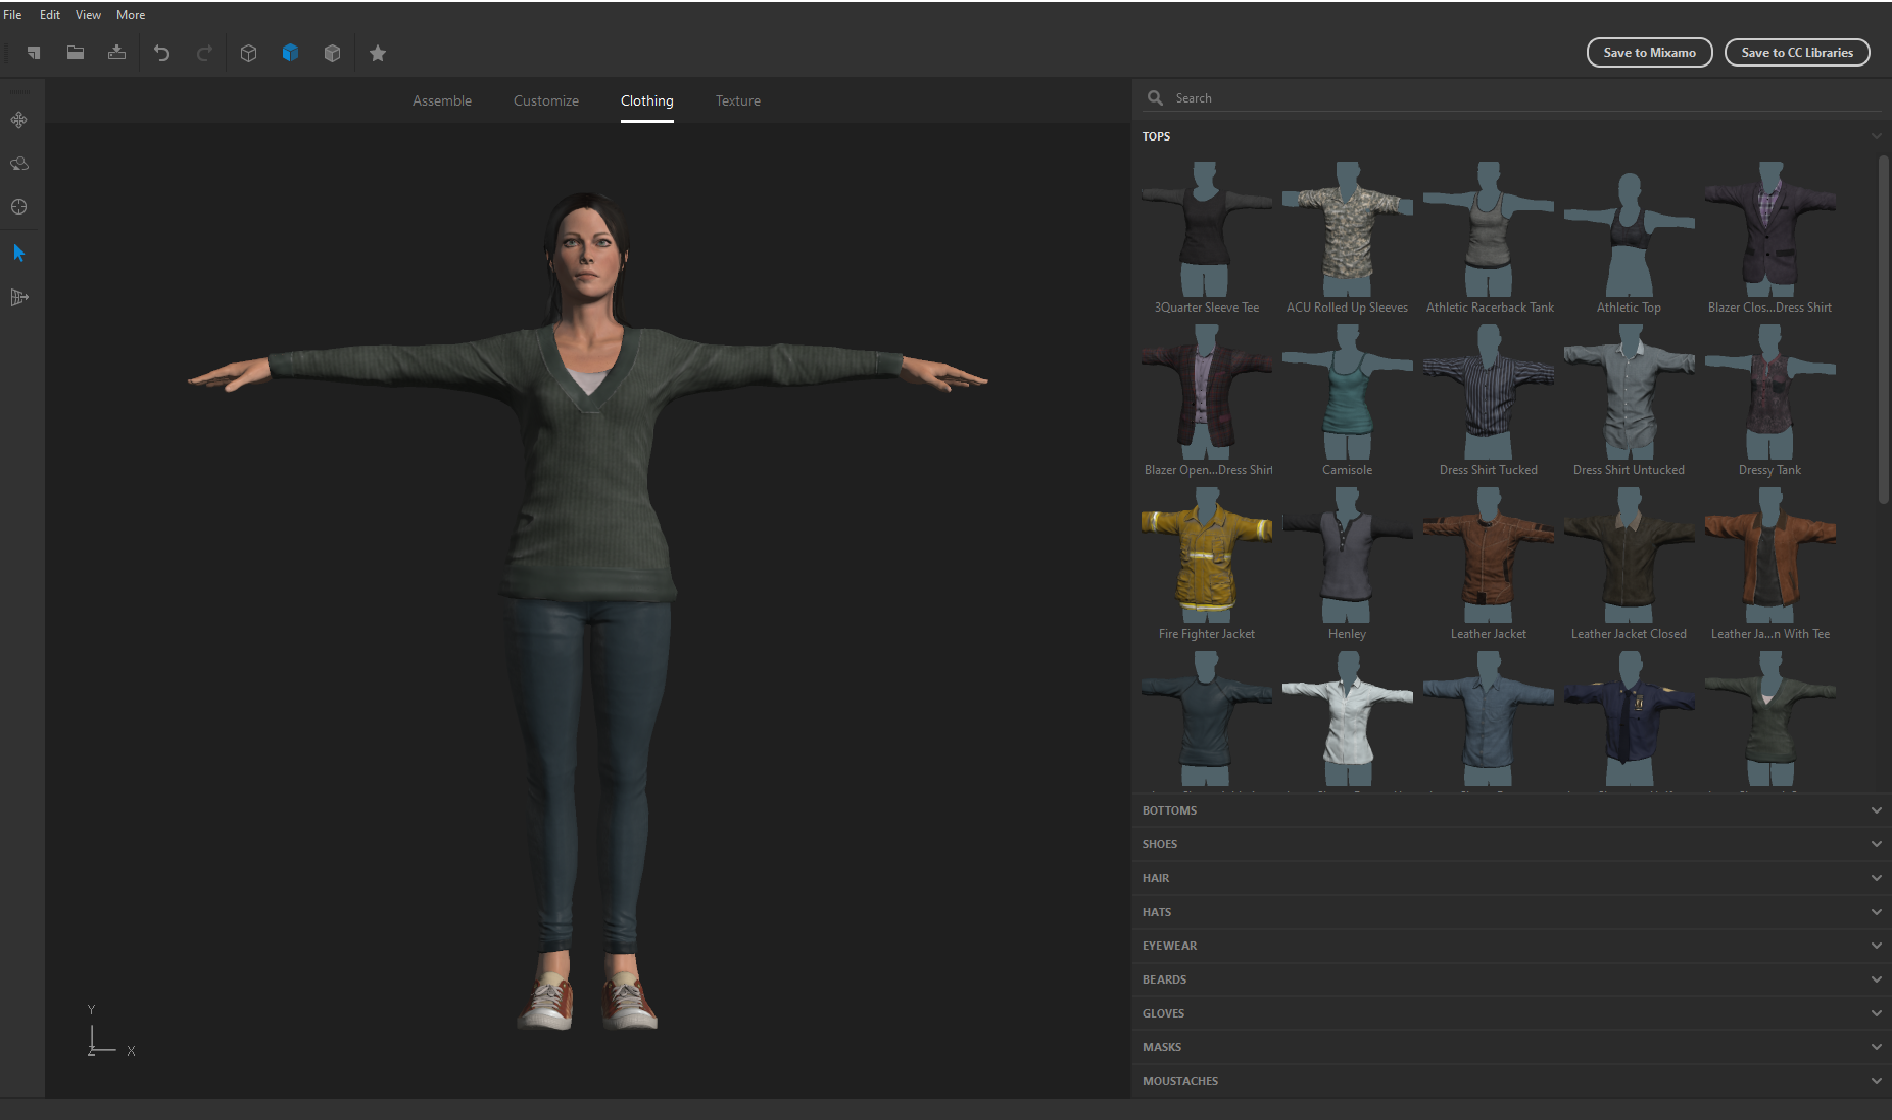Click the star favorites icon
The width and height of the screenshot is (1892, 1120).
[378, 53]
